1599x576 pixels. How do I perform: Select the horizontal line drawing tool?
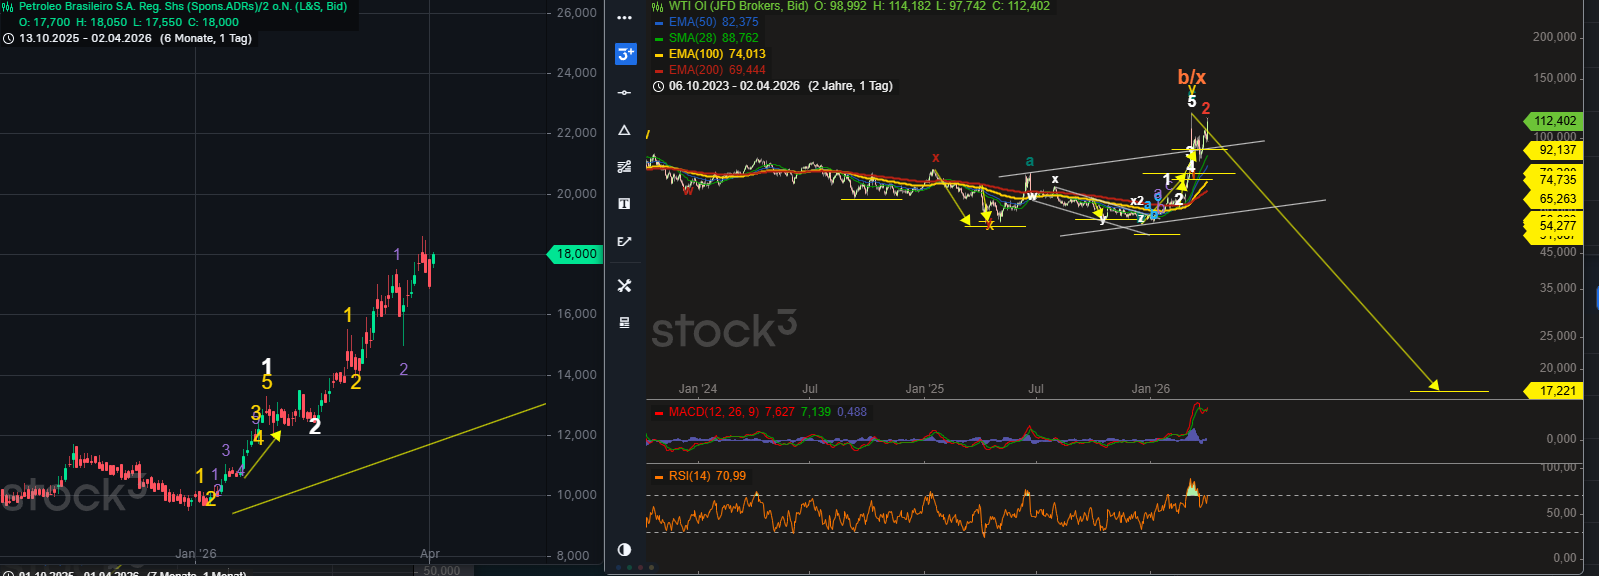pos(625,93)
